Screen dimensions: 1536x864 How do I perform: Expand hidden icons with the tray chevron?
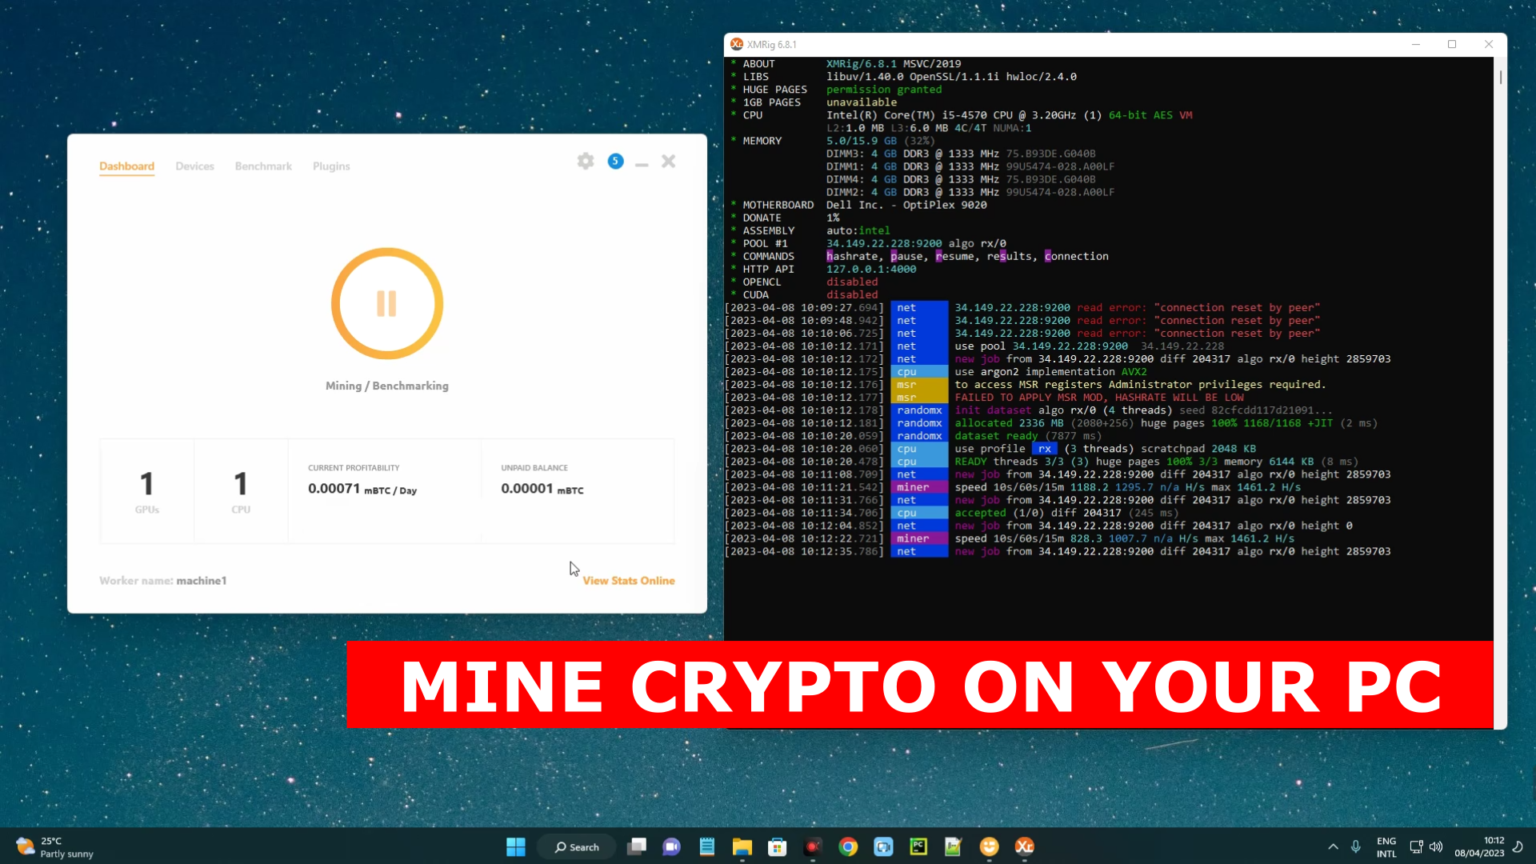tap(1334, 846)
